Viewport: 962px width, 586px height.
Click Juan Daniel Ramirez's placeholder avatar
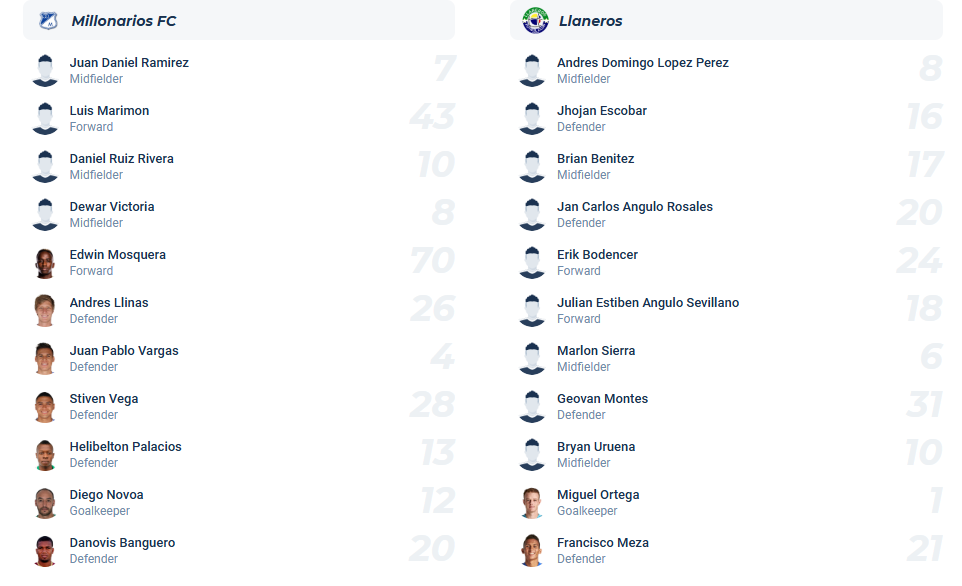(45, 71)
